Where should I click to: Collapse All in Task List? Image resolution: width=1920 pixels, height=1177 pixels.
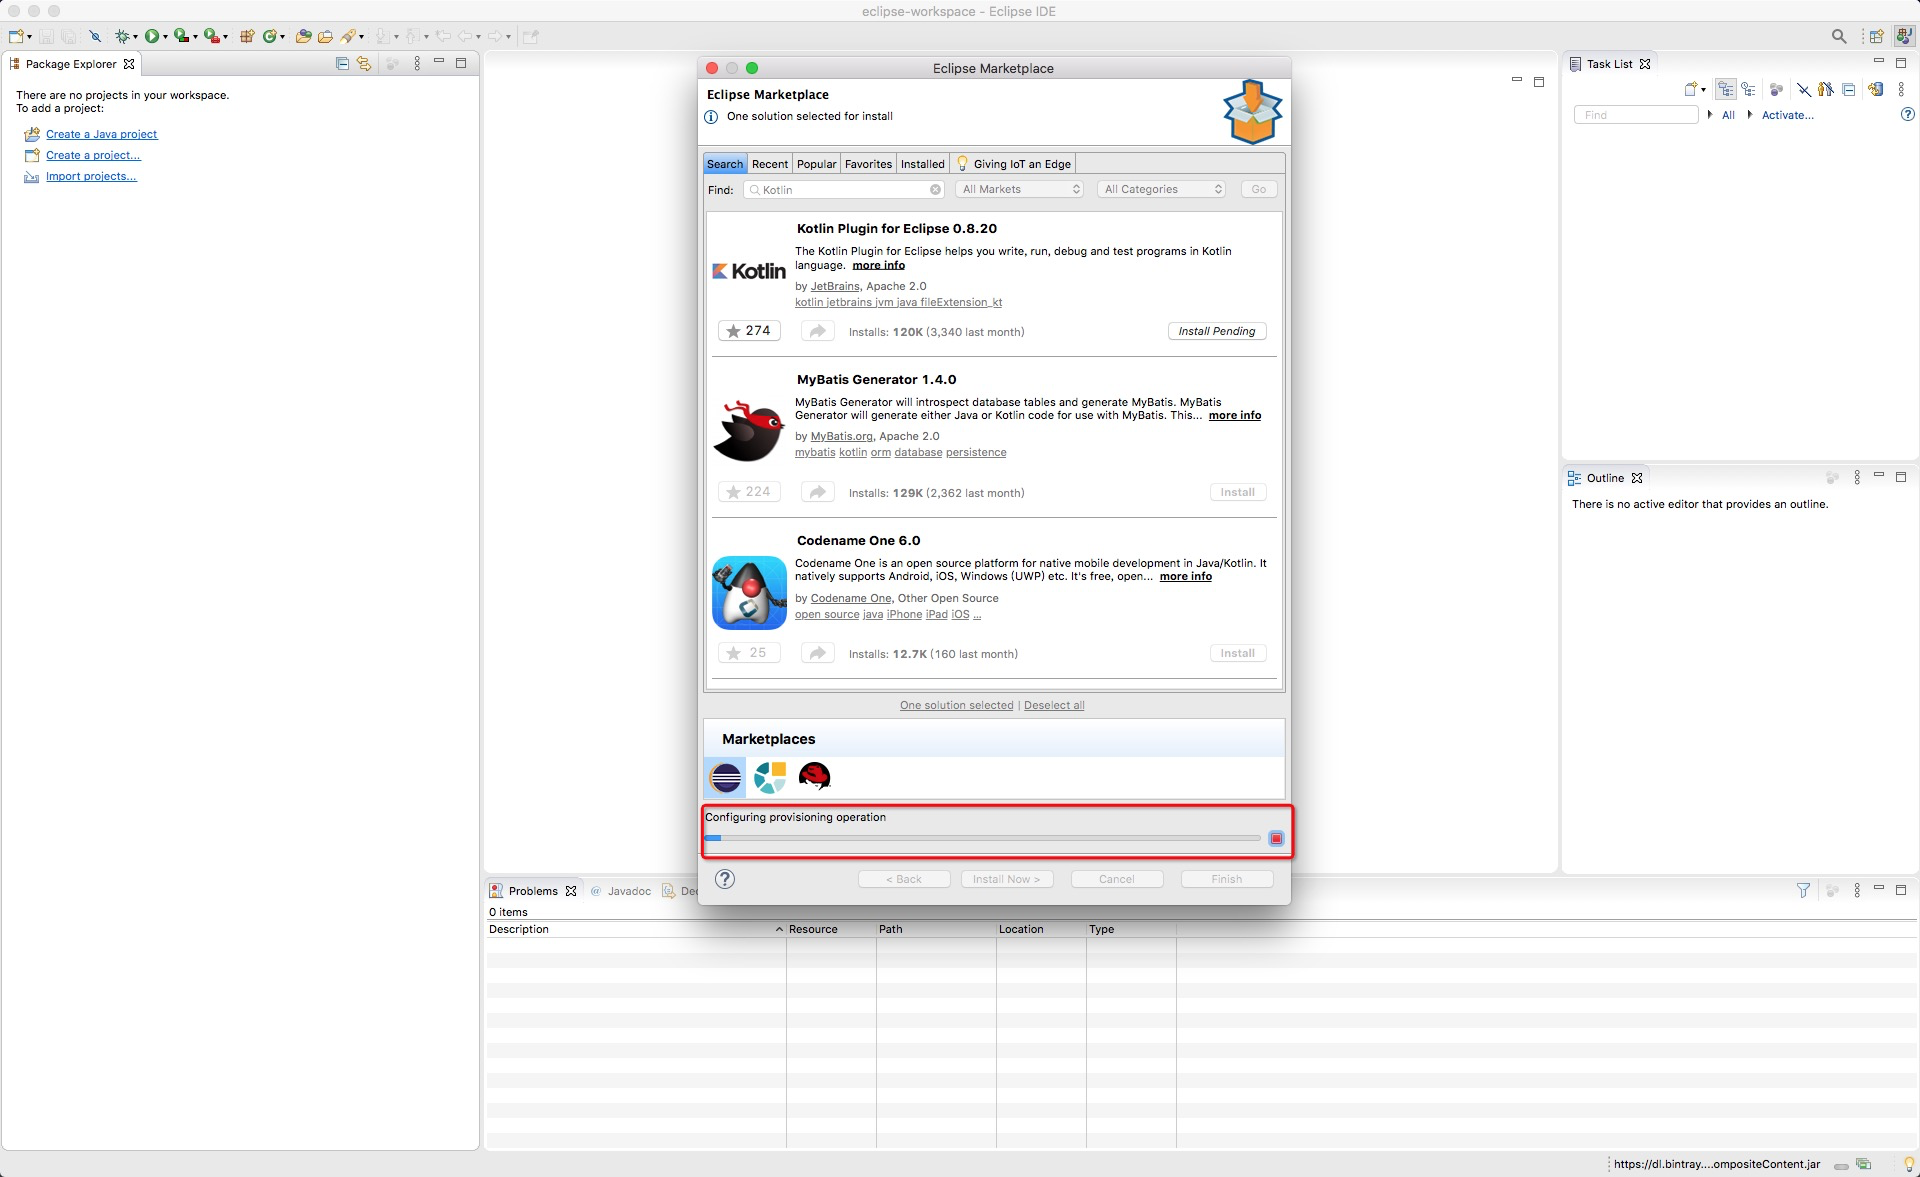pos(1849,89)
